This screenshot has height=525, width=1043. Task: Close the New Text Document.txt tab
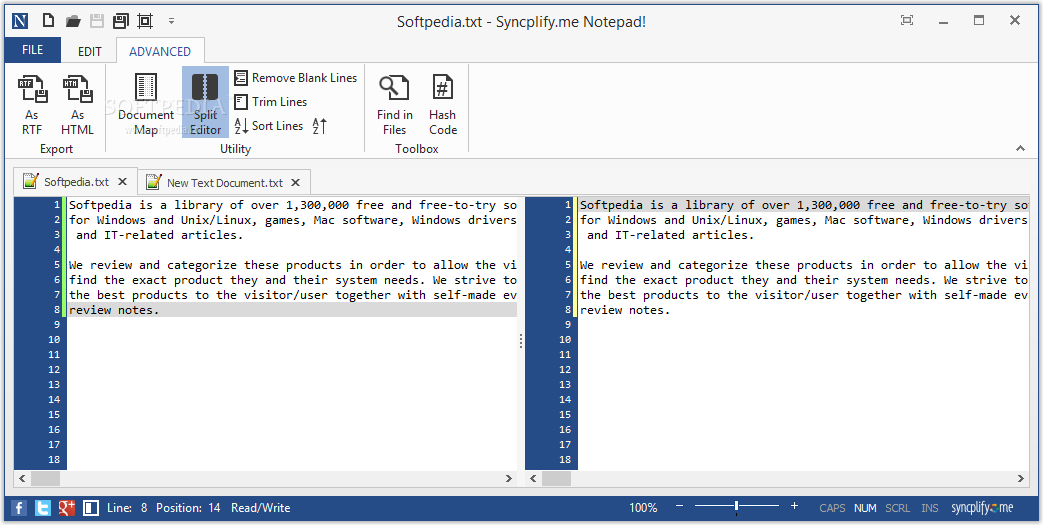pyautogui.click(x=295, y=182)
